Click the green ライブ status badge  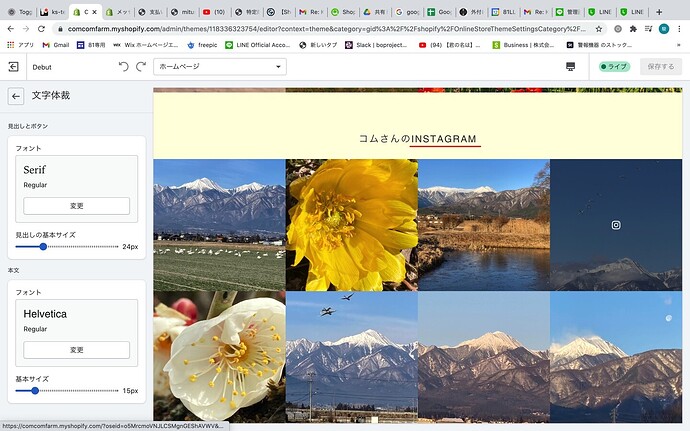(x=614, y=67)
